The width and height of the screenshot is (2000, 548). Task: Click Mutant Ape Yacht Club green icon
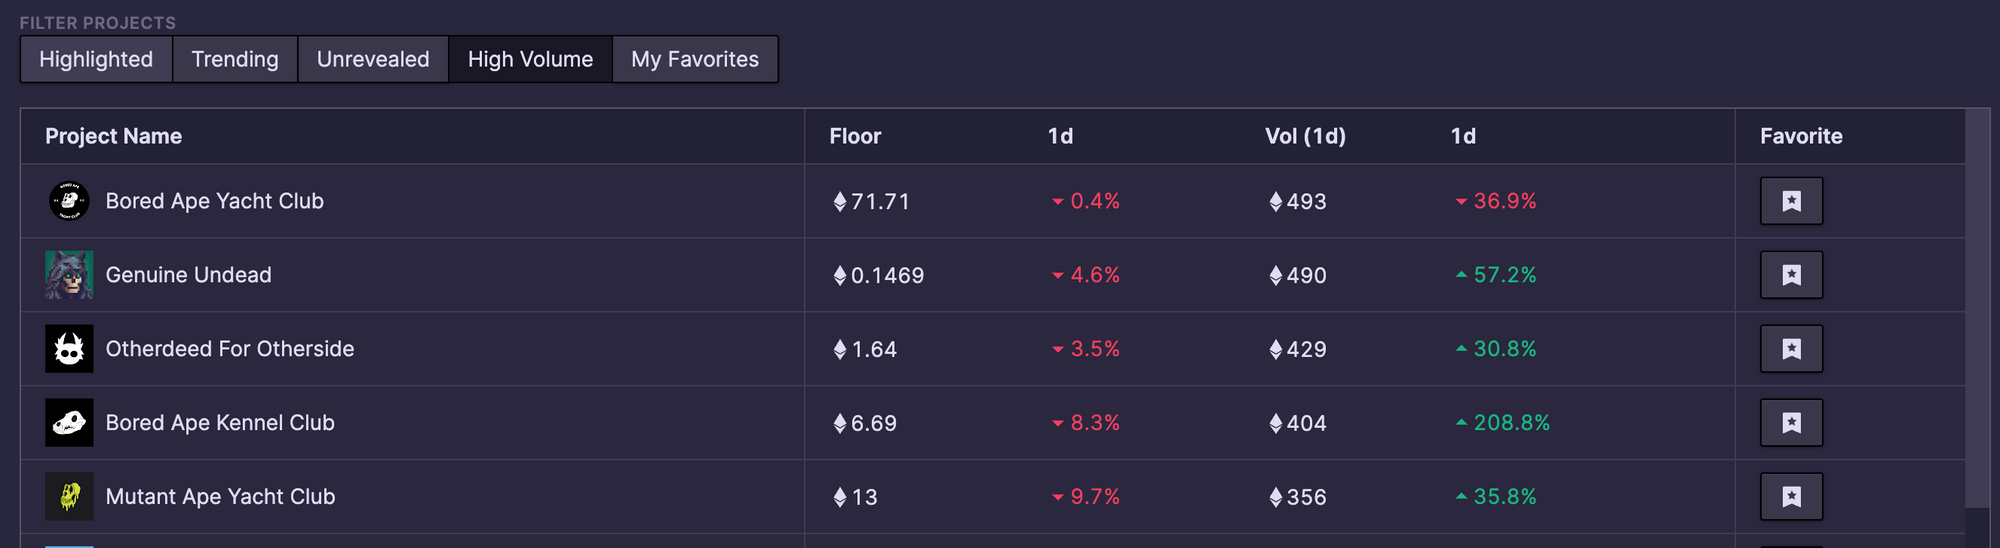(69, 497)
